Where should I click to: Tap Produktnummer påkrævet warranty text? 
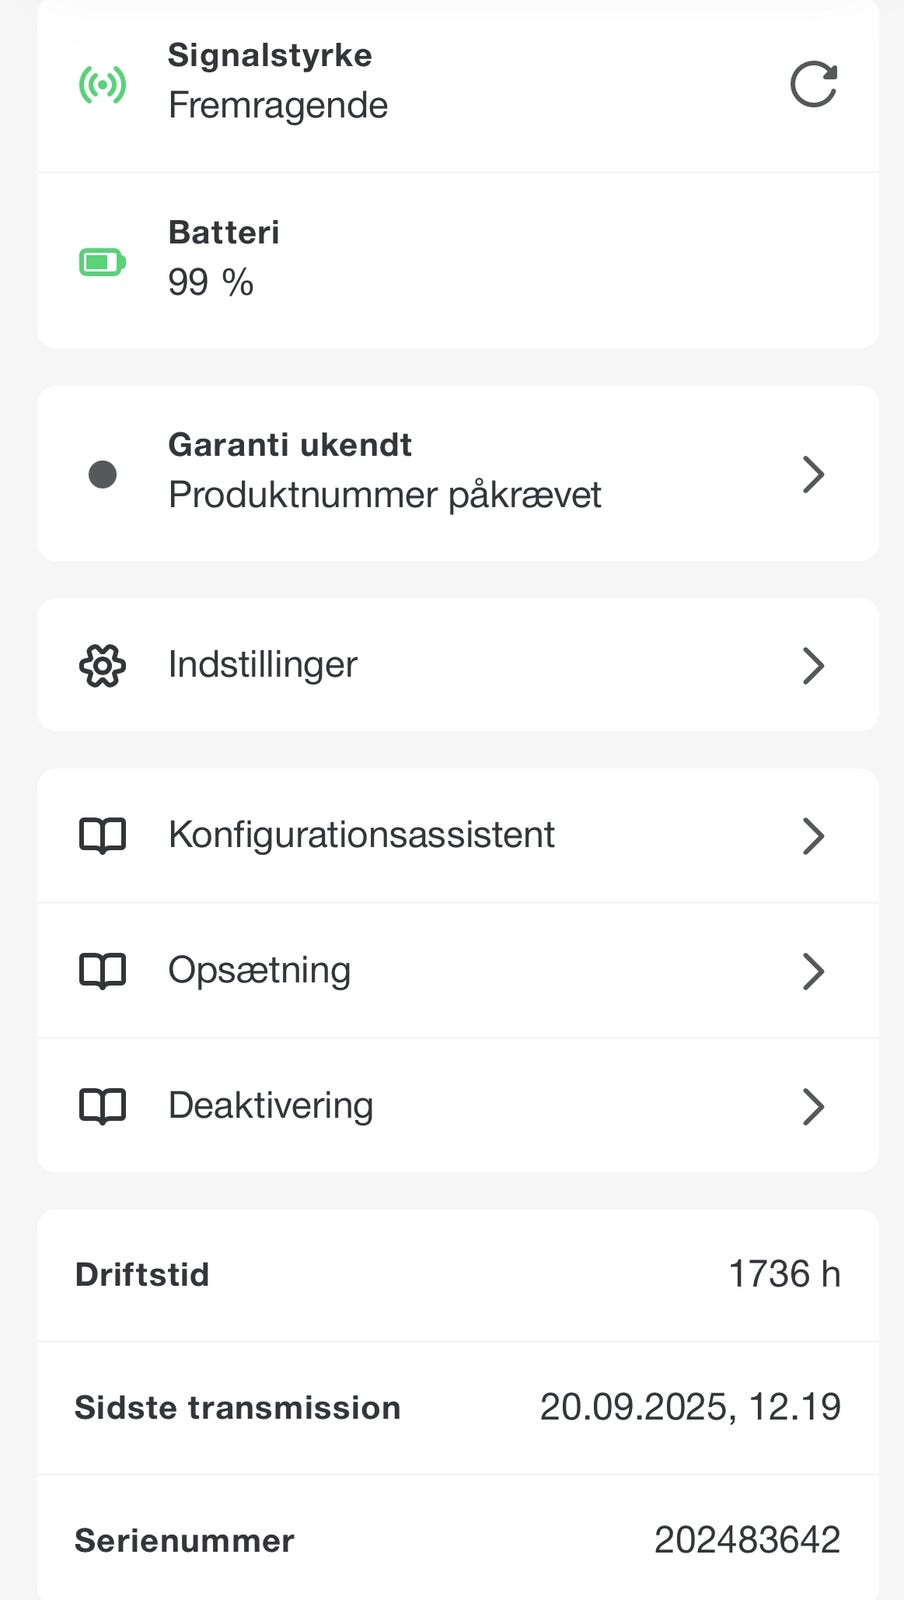[x=384, y=495]
